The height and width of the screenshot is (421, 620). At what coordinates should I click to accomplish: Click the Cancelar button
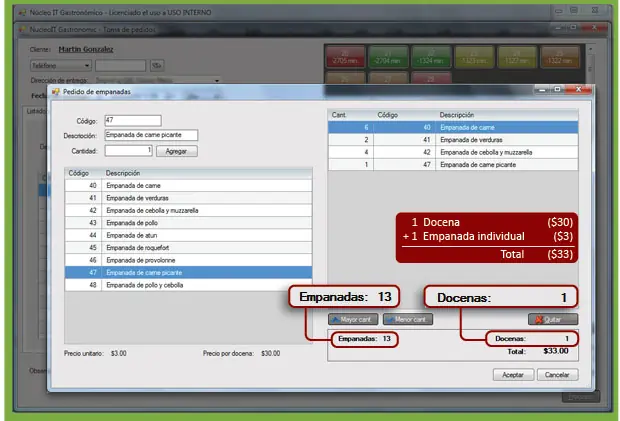[x=558, y=375]
